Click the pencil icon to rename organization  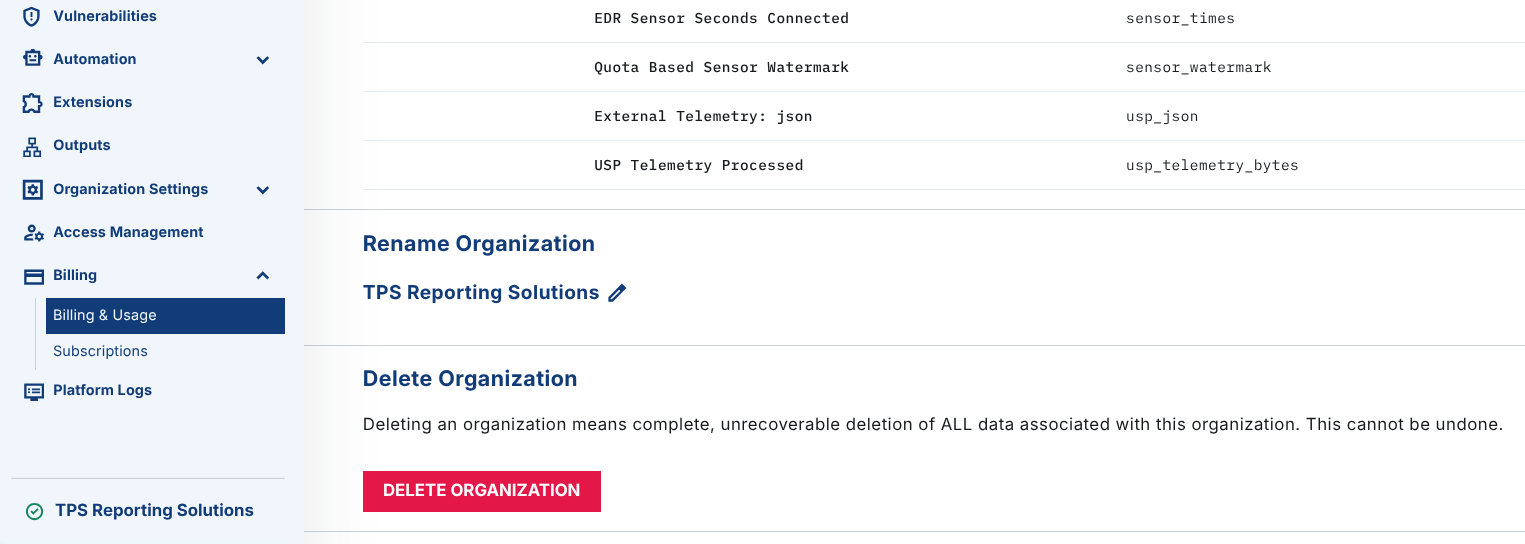point(618,293)
